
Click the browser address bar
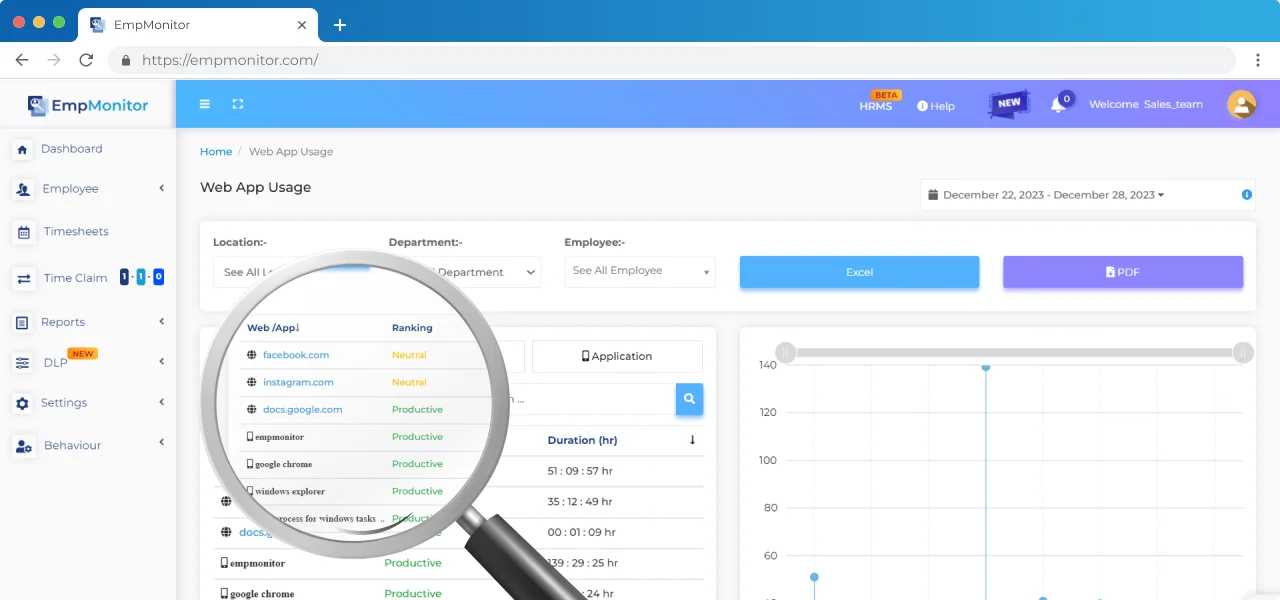(x=672, y=60)
